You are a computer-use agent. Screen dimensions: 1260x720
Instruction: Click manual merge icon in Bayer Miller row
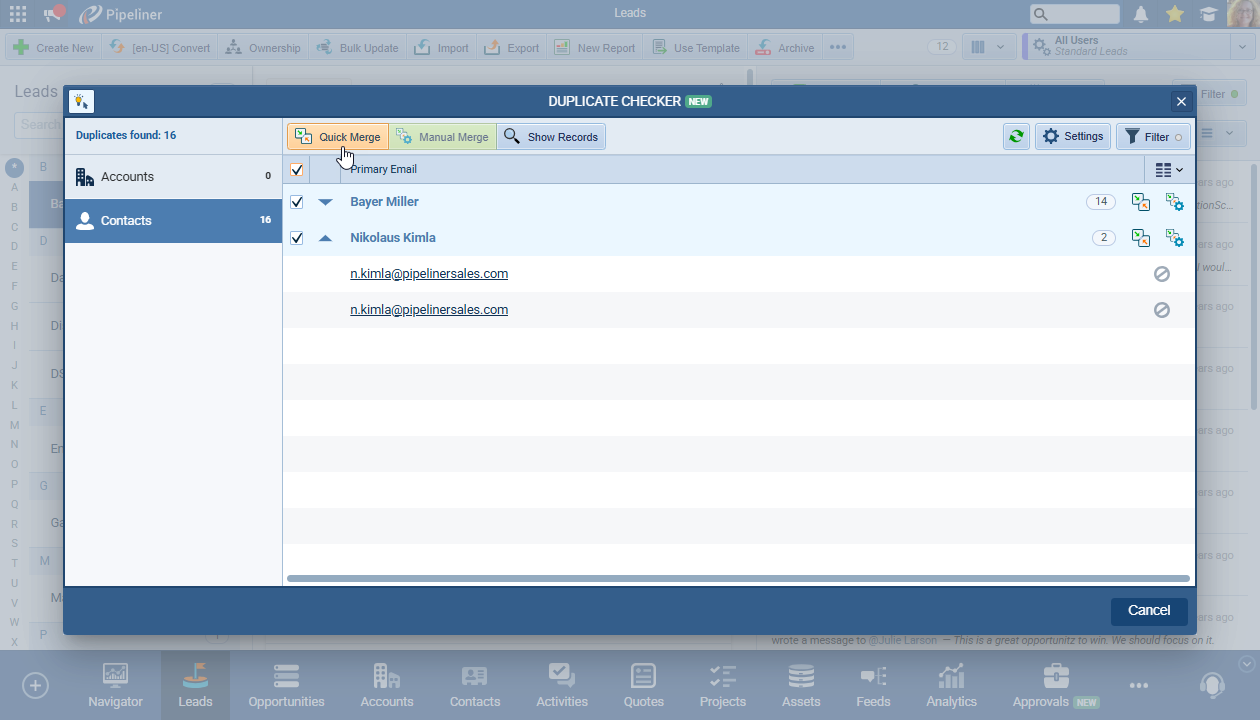coord(1174,202)
